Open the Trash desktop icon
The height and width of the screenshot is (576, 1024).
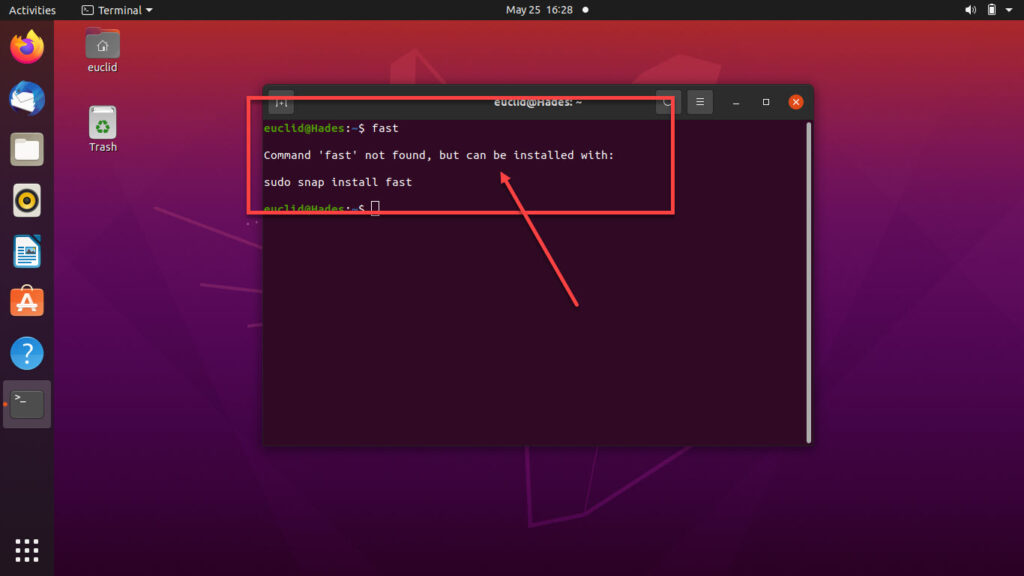pyautogui.click(x=103, y=129)
